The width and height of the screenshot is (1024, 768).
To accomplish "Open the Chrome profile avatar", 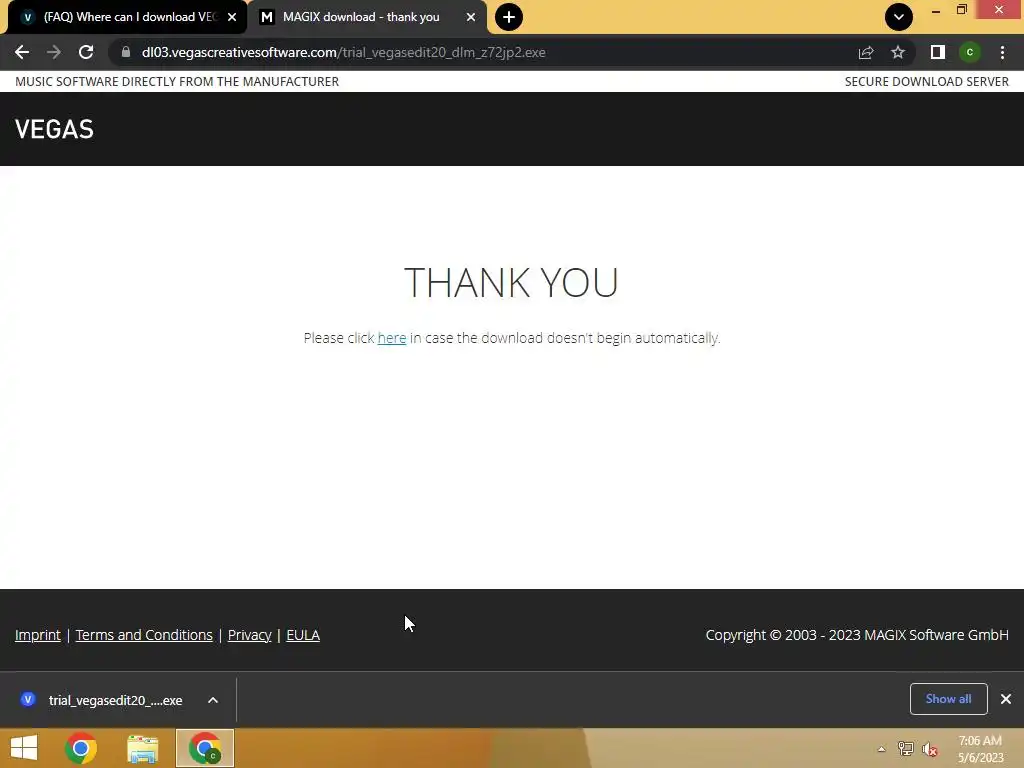I will [x=970, y=52].
